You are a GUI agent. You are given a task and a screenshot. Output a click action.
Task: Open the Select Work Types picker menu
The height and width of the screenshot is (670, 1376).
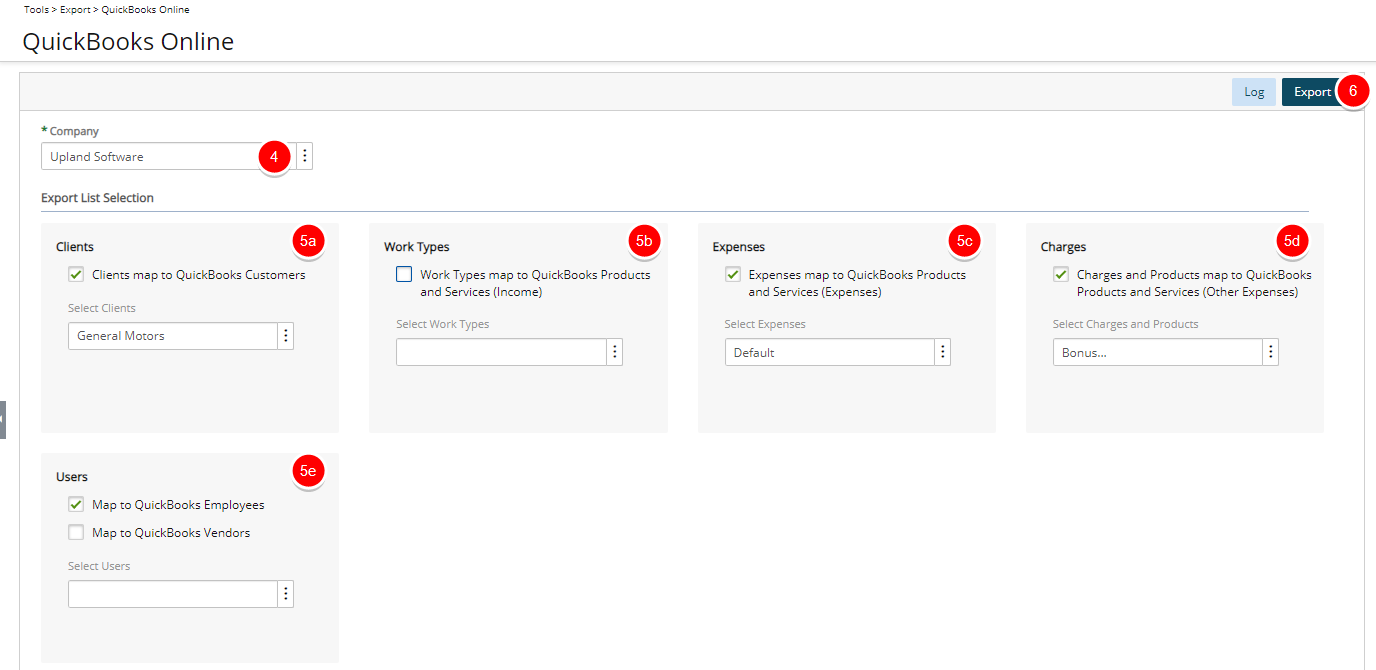[x=614, y=352]
